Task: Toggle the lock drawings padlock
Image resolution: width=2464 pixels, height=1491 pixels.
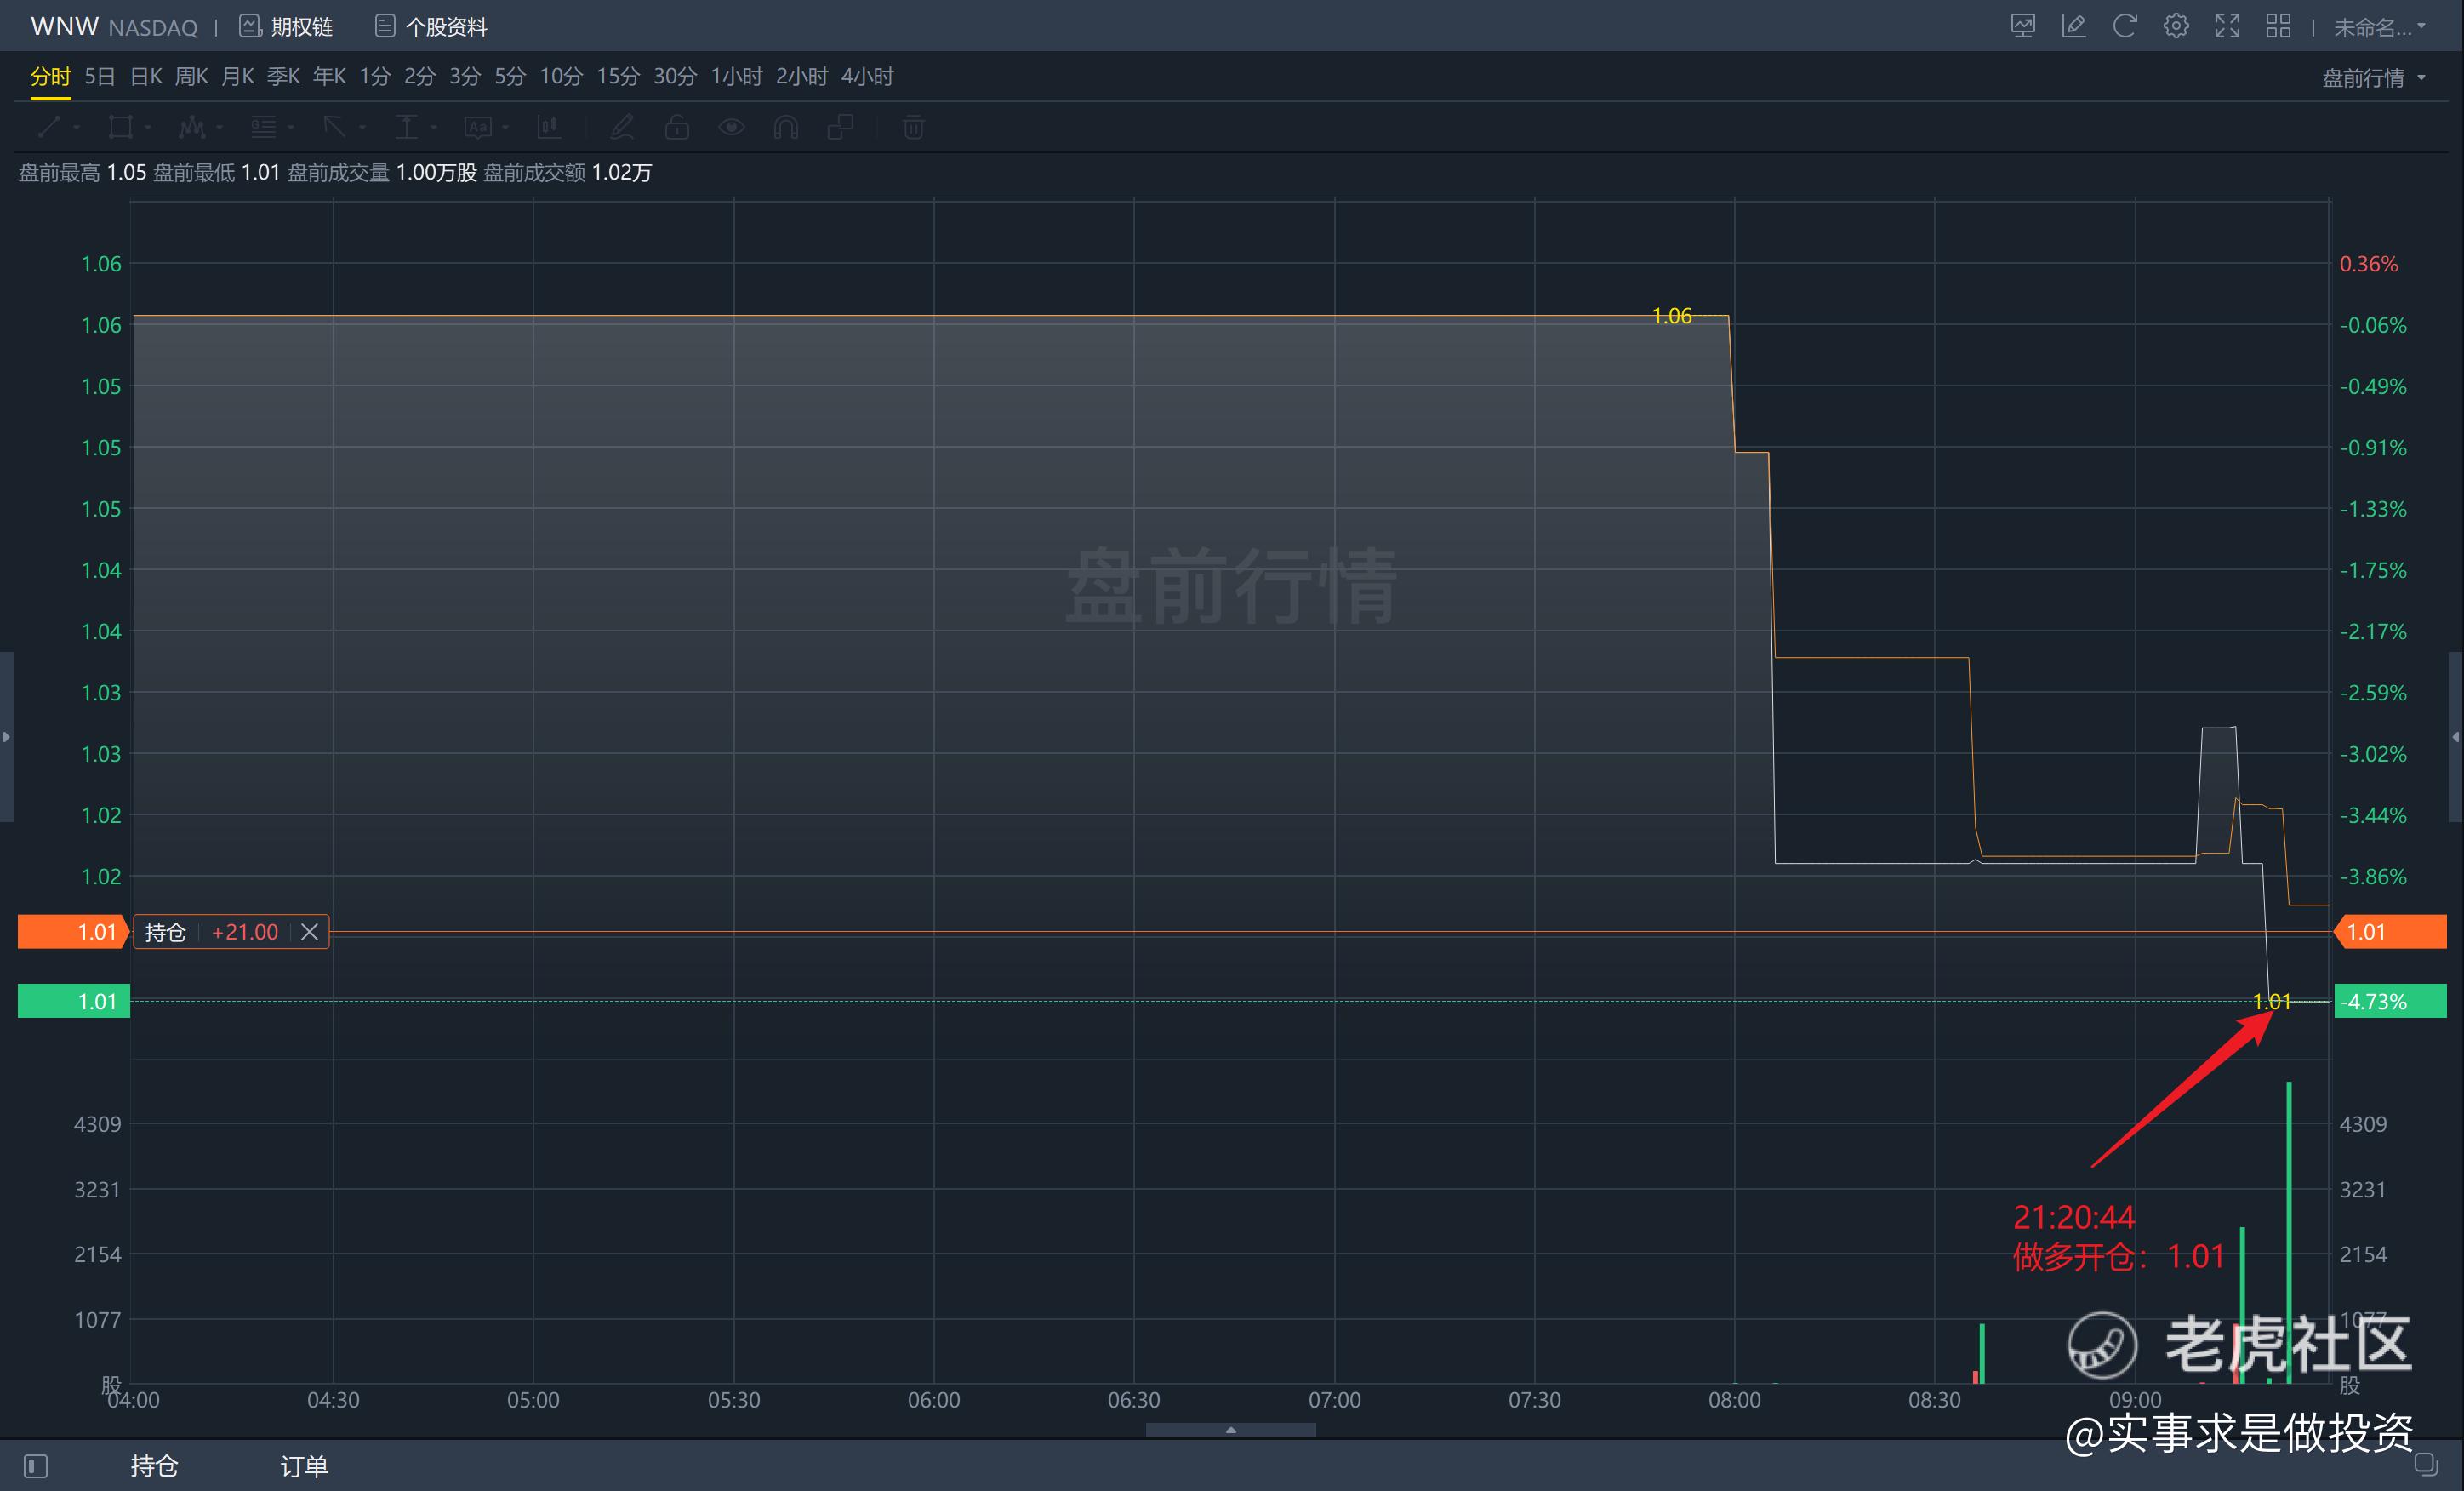Action: point(677,127)
